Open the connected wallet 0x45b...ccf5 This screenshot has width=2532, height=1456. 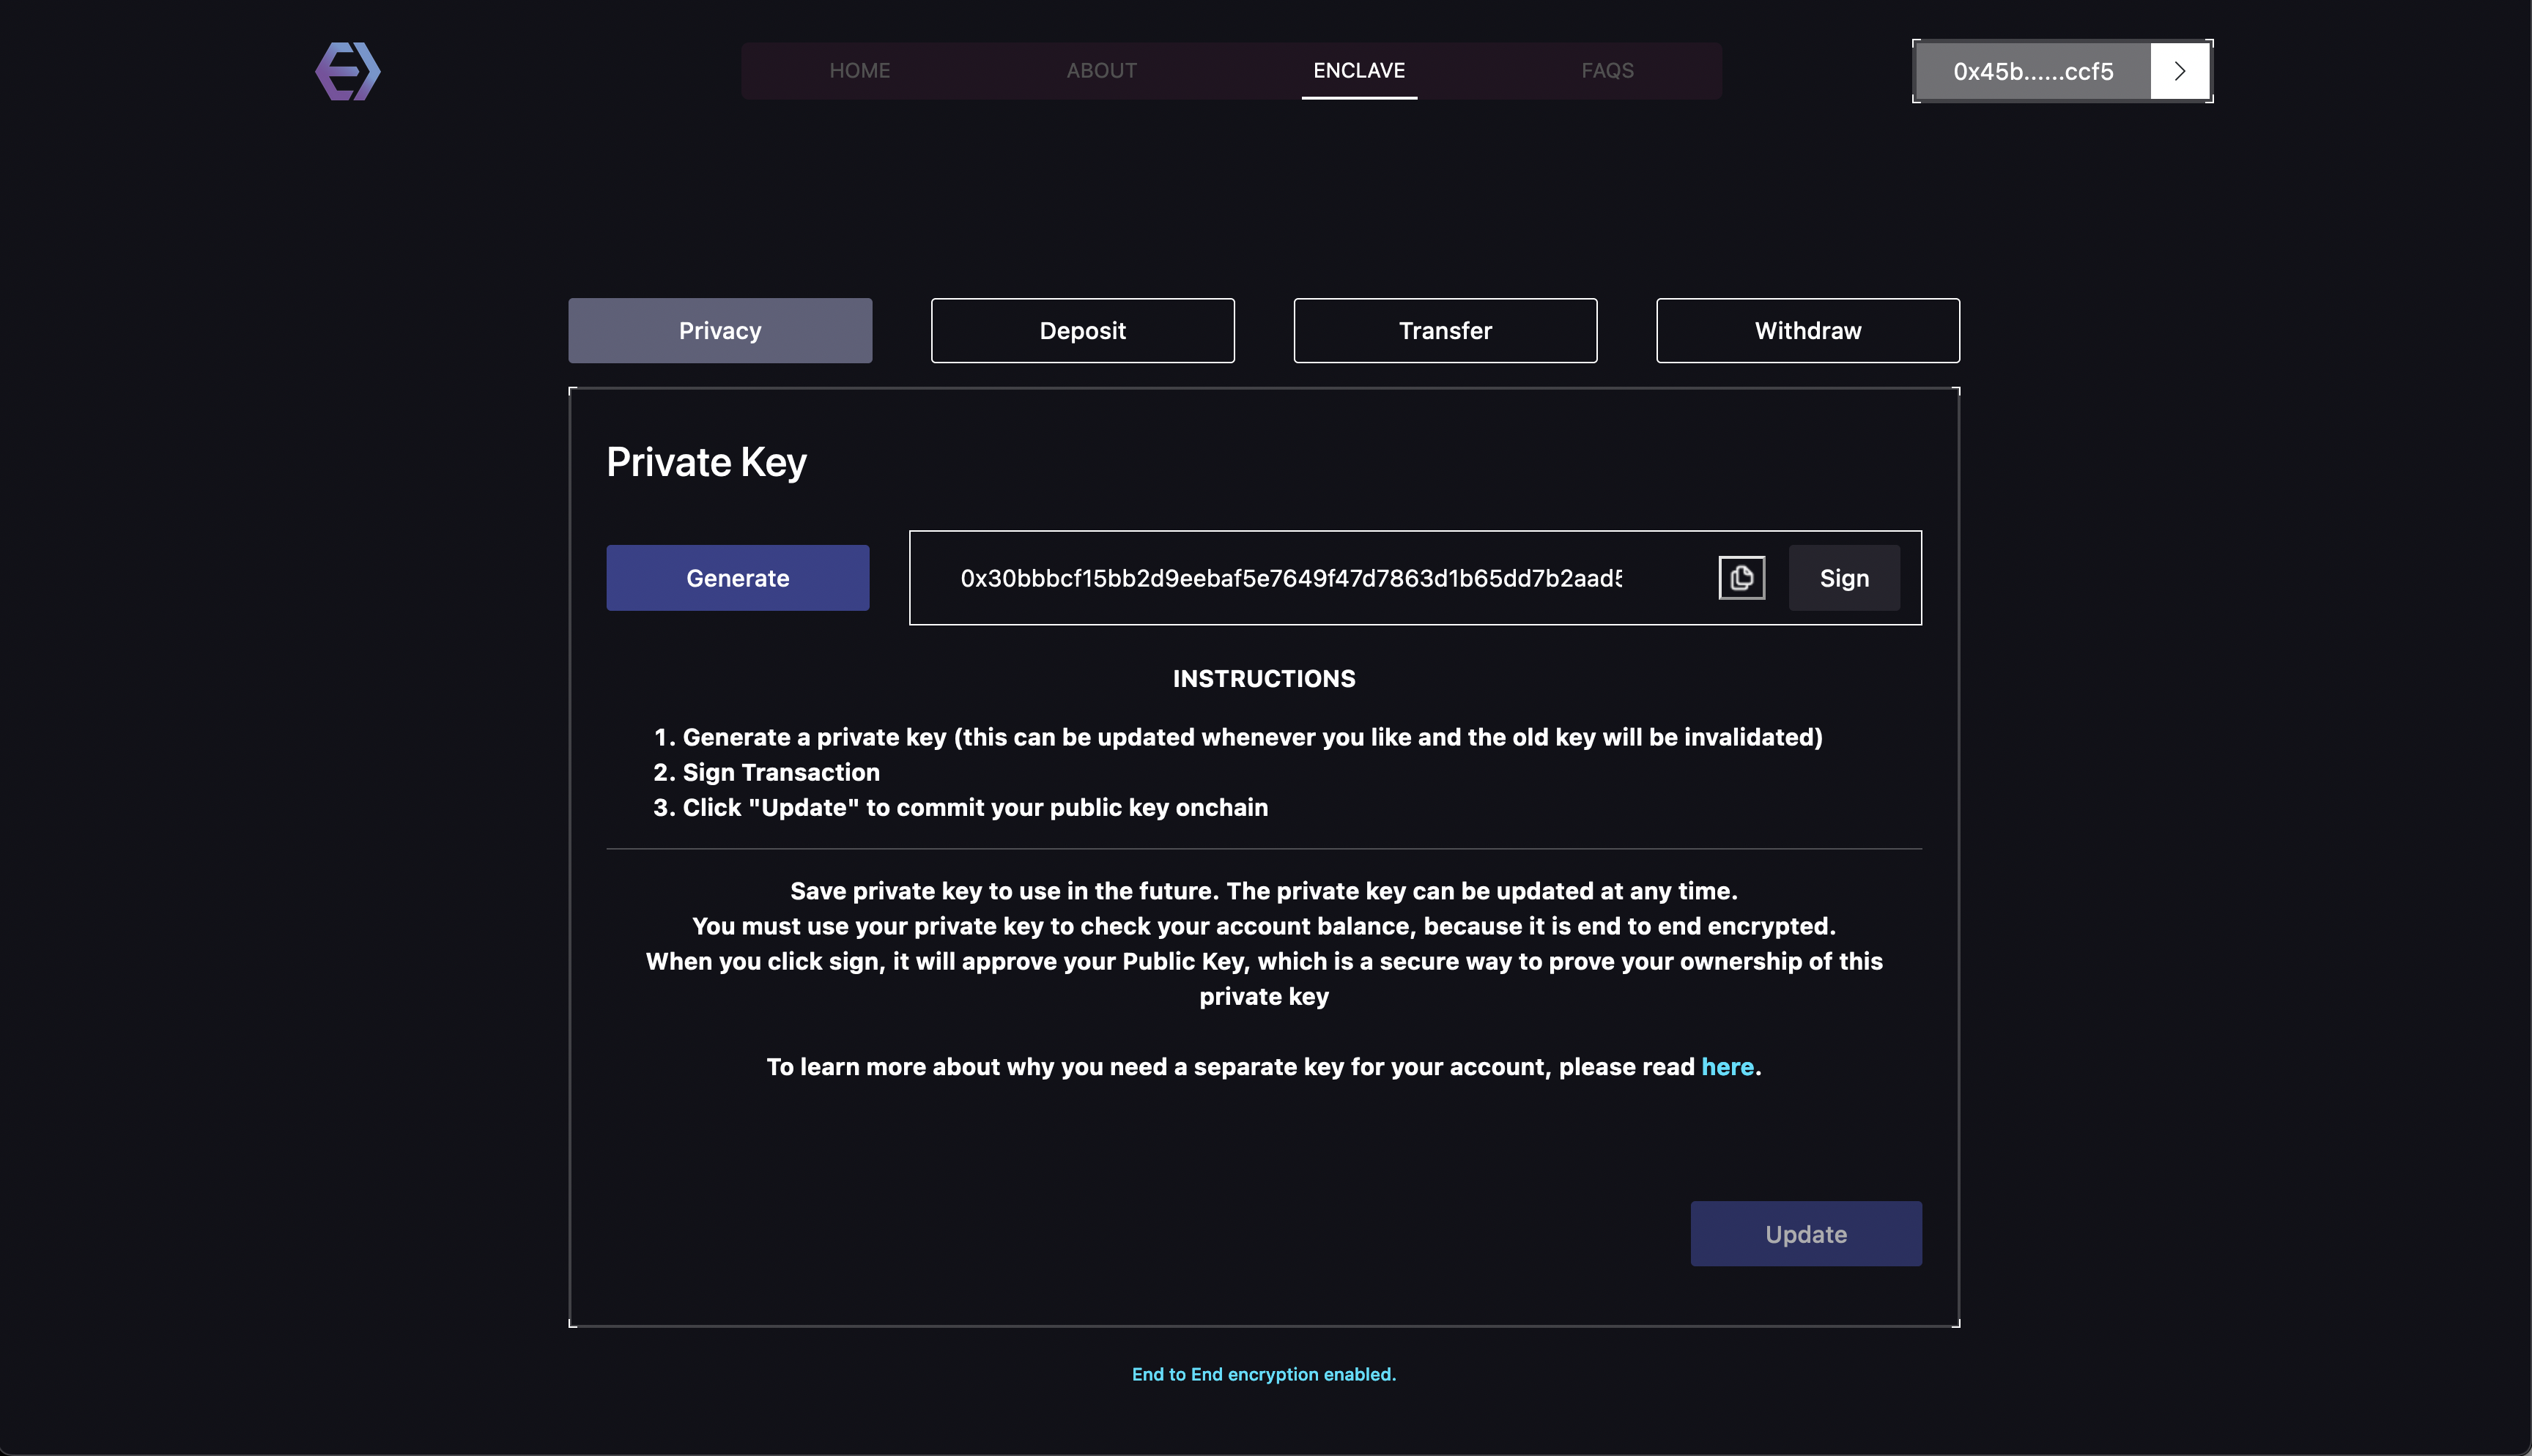2032,71
